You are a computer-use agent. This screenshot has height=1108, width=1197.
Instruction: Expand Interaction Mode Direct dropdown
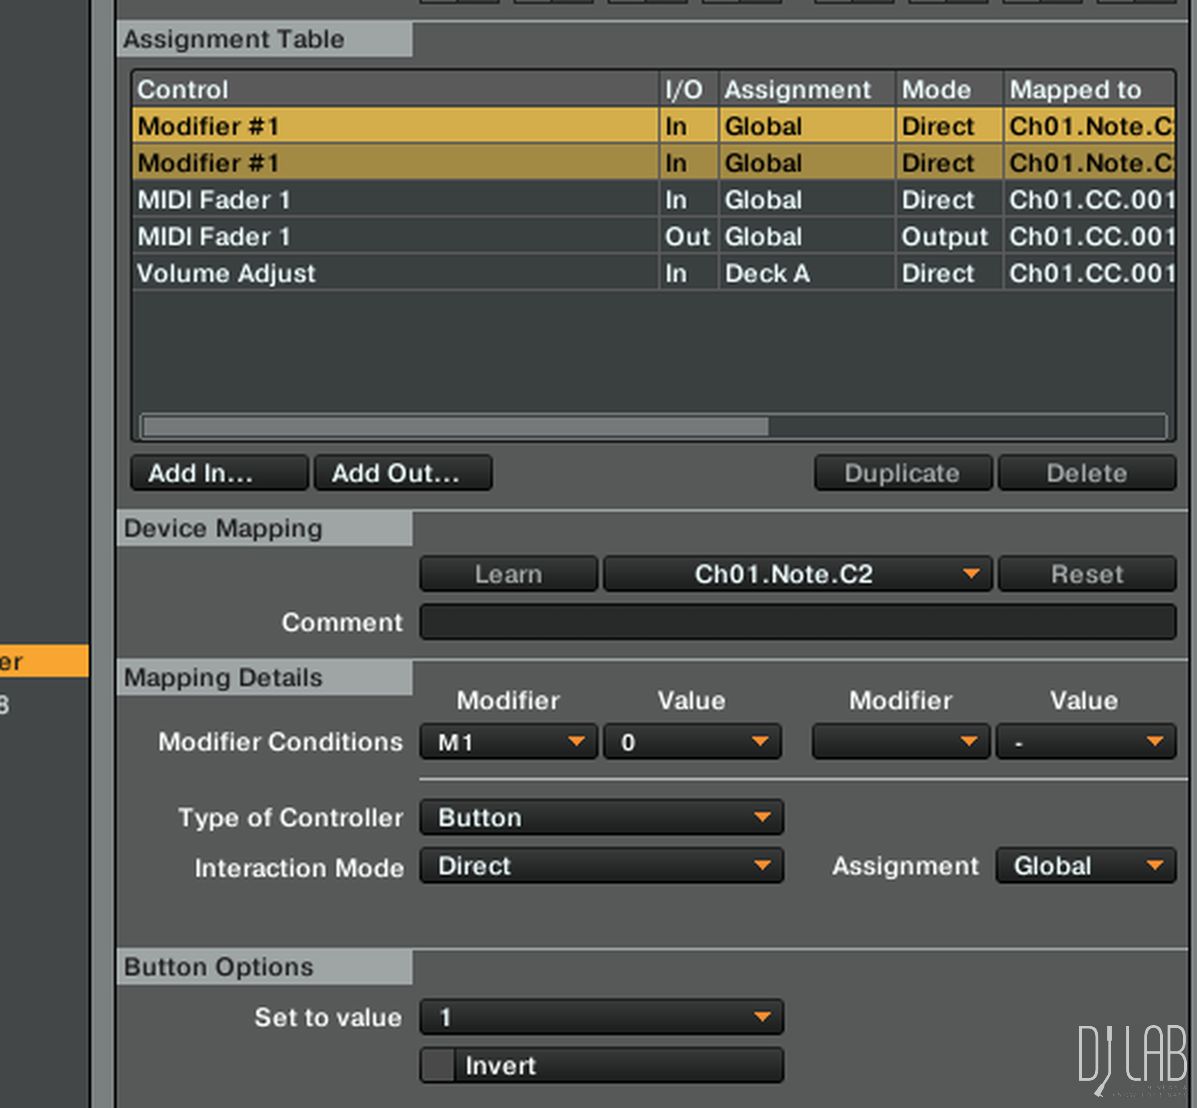(601, 866)
